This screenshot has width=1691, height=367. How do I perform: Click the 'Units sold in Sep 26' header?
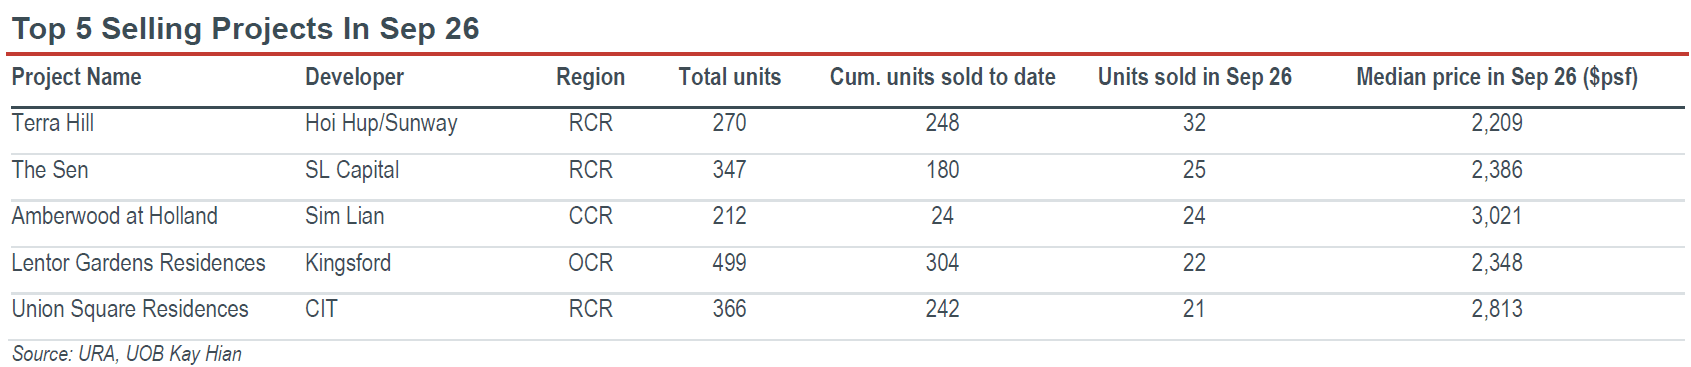[x=1194, y=77]
